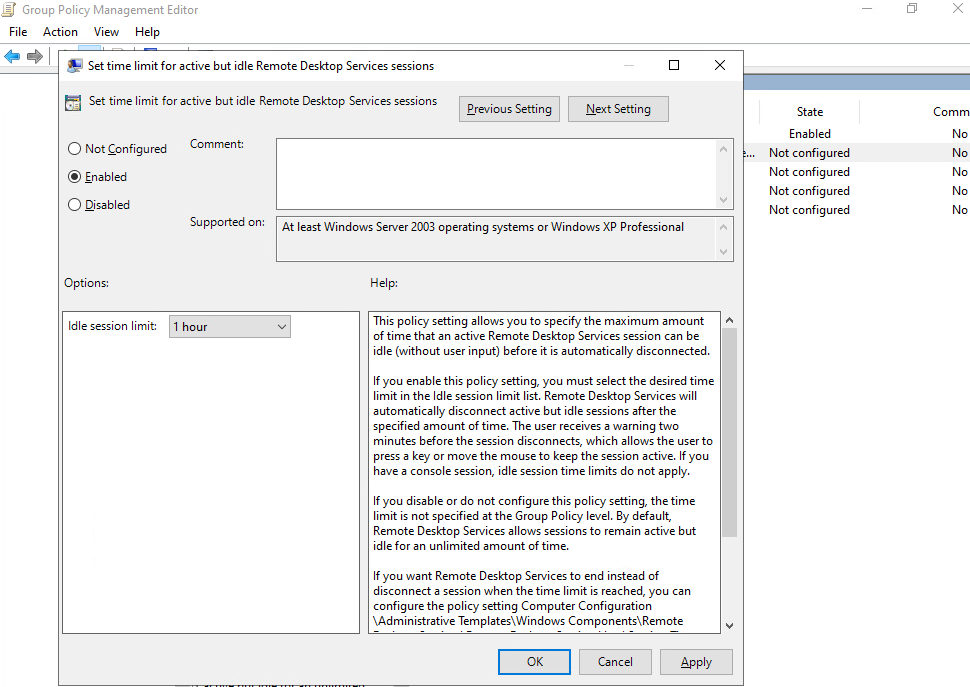
Task: Click the Comment box scroll-down arrow
Action: [724, 199]
